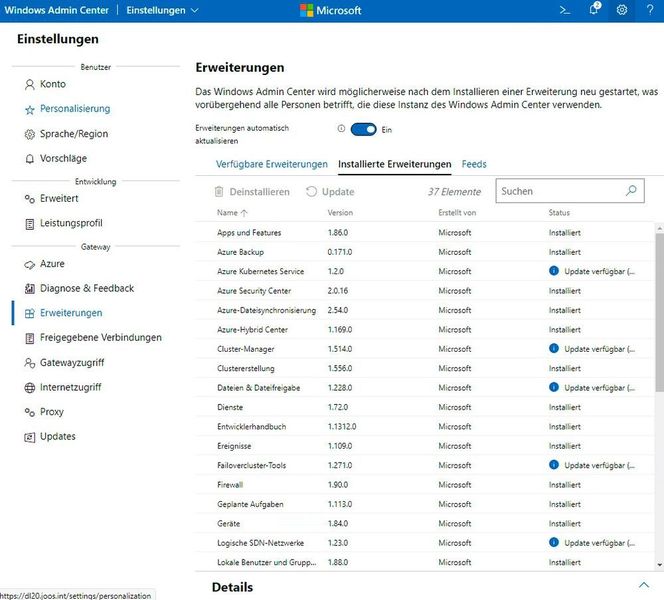Sort the list by Status column

click(x=559, y=213)
